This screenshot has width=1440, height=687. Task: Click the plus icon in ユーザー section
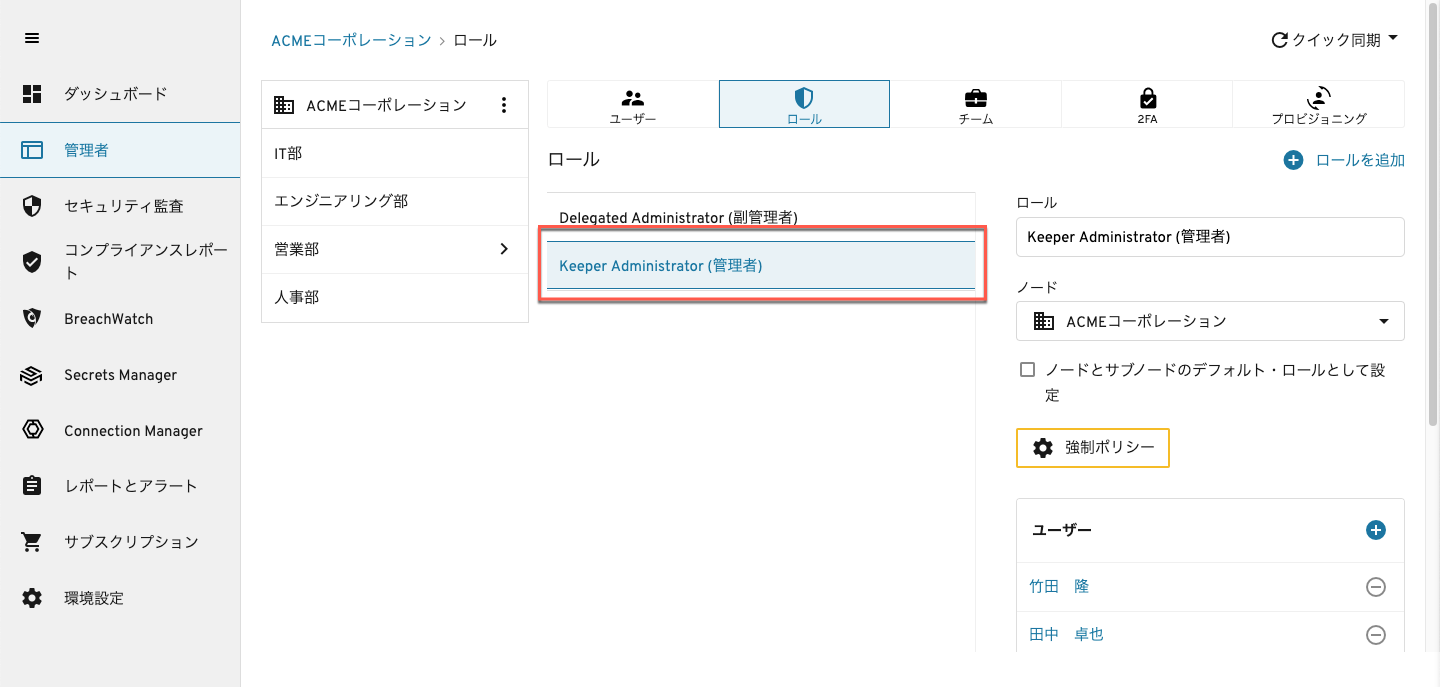point(1376,530)
